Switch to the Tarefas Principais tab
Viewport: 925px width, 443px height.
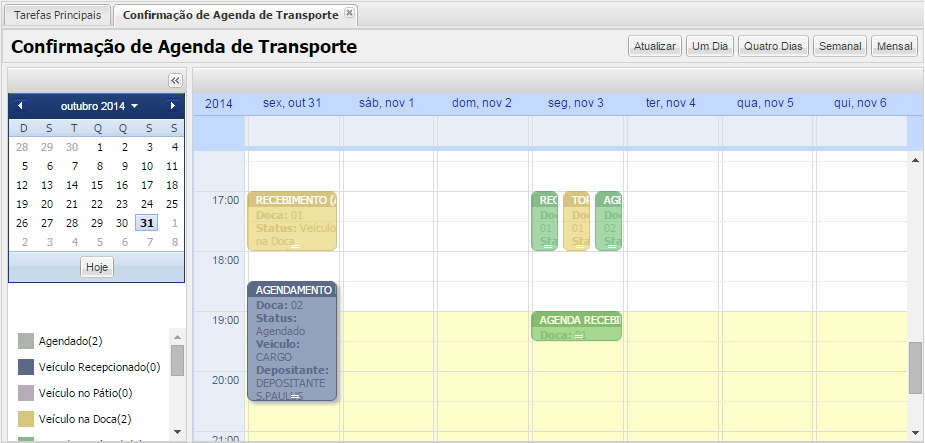click(57, 15)
